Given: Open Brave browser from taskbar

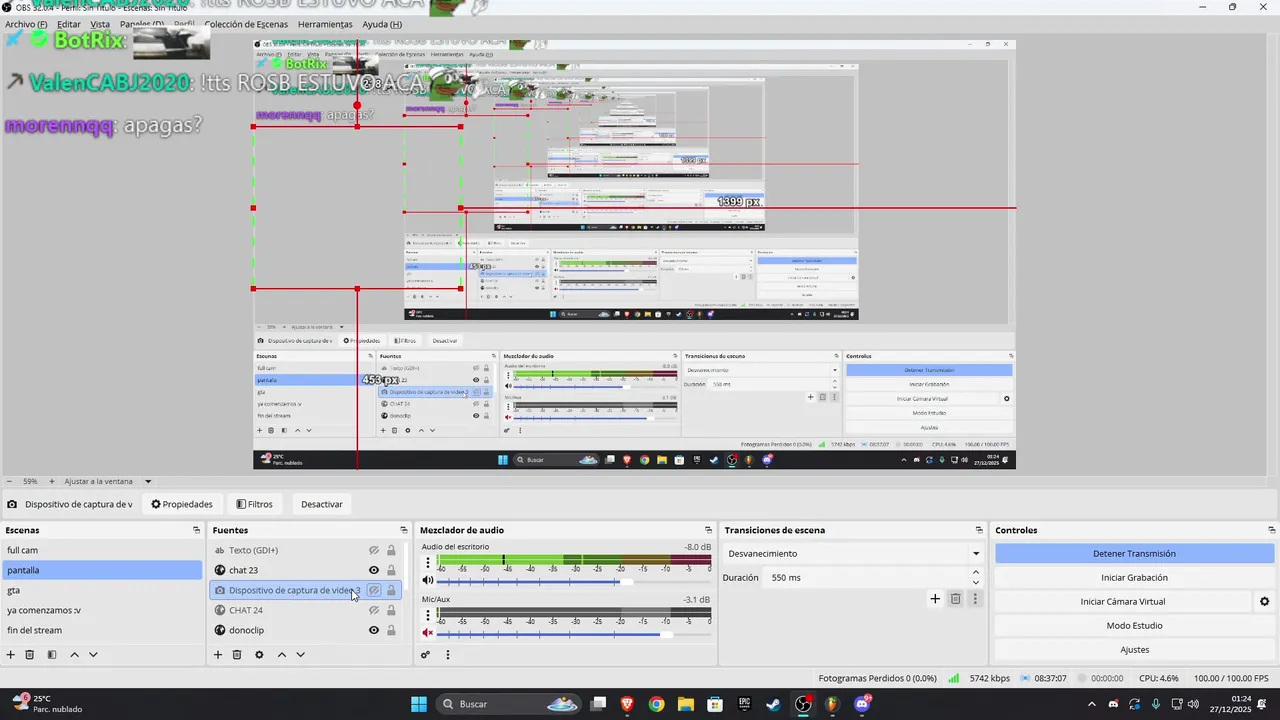Looking at the screenshot, I should click(627, 704).
